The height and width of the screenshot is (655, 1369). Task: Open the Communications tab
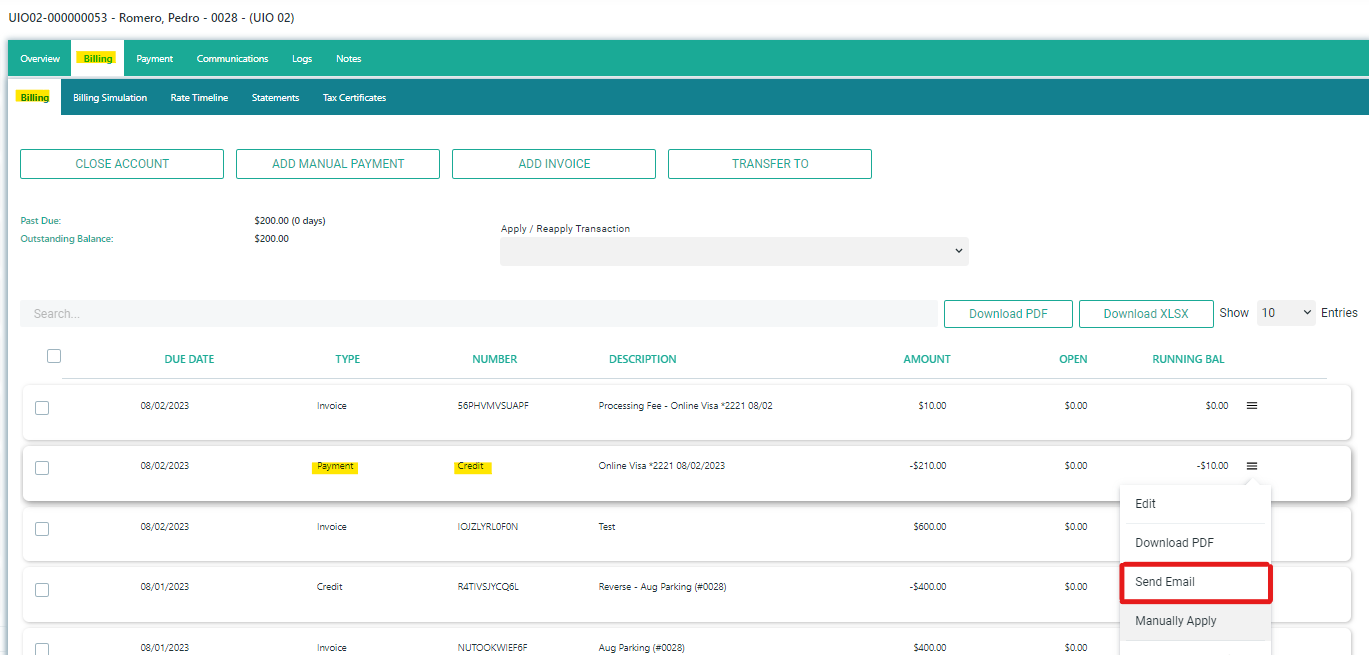coord(232,59)
